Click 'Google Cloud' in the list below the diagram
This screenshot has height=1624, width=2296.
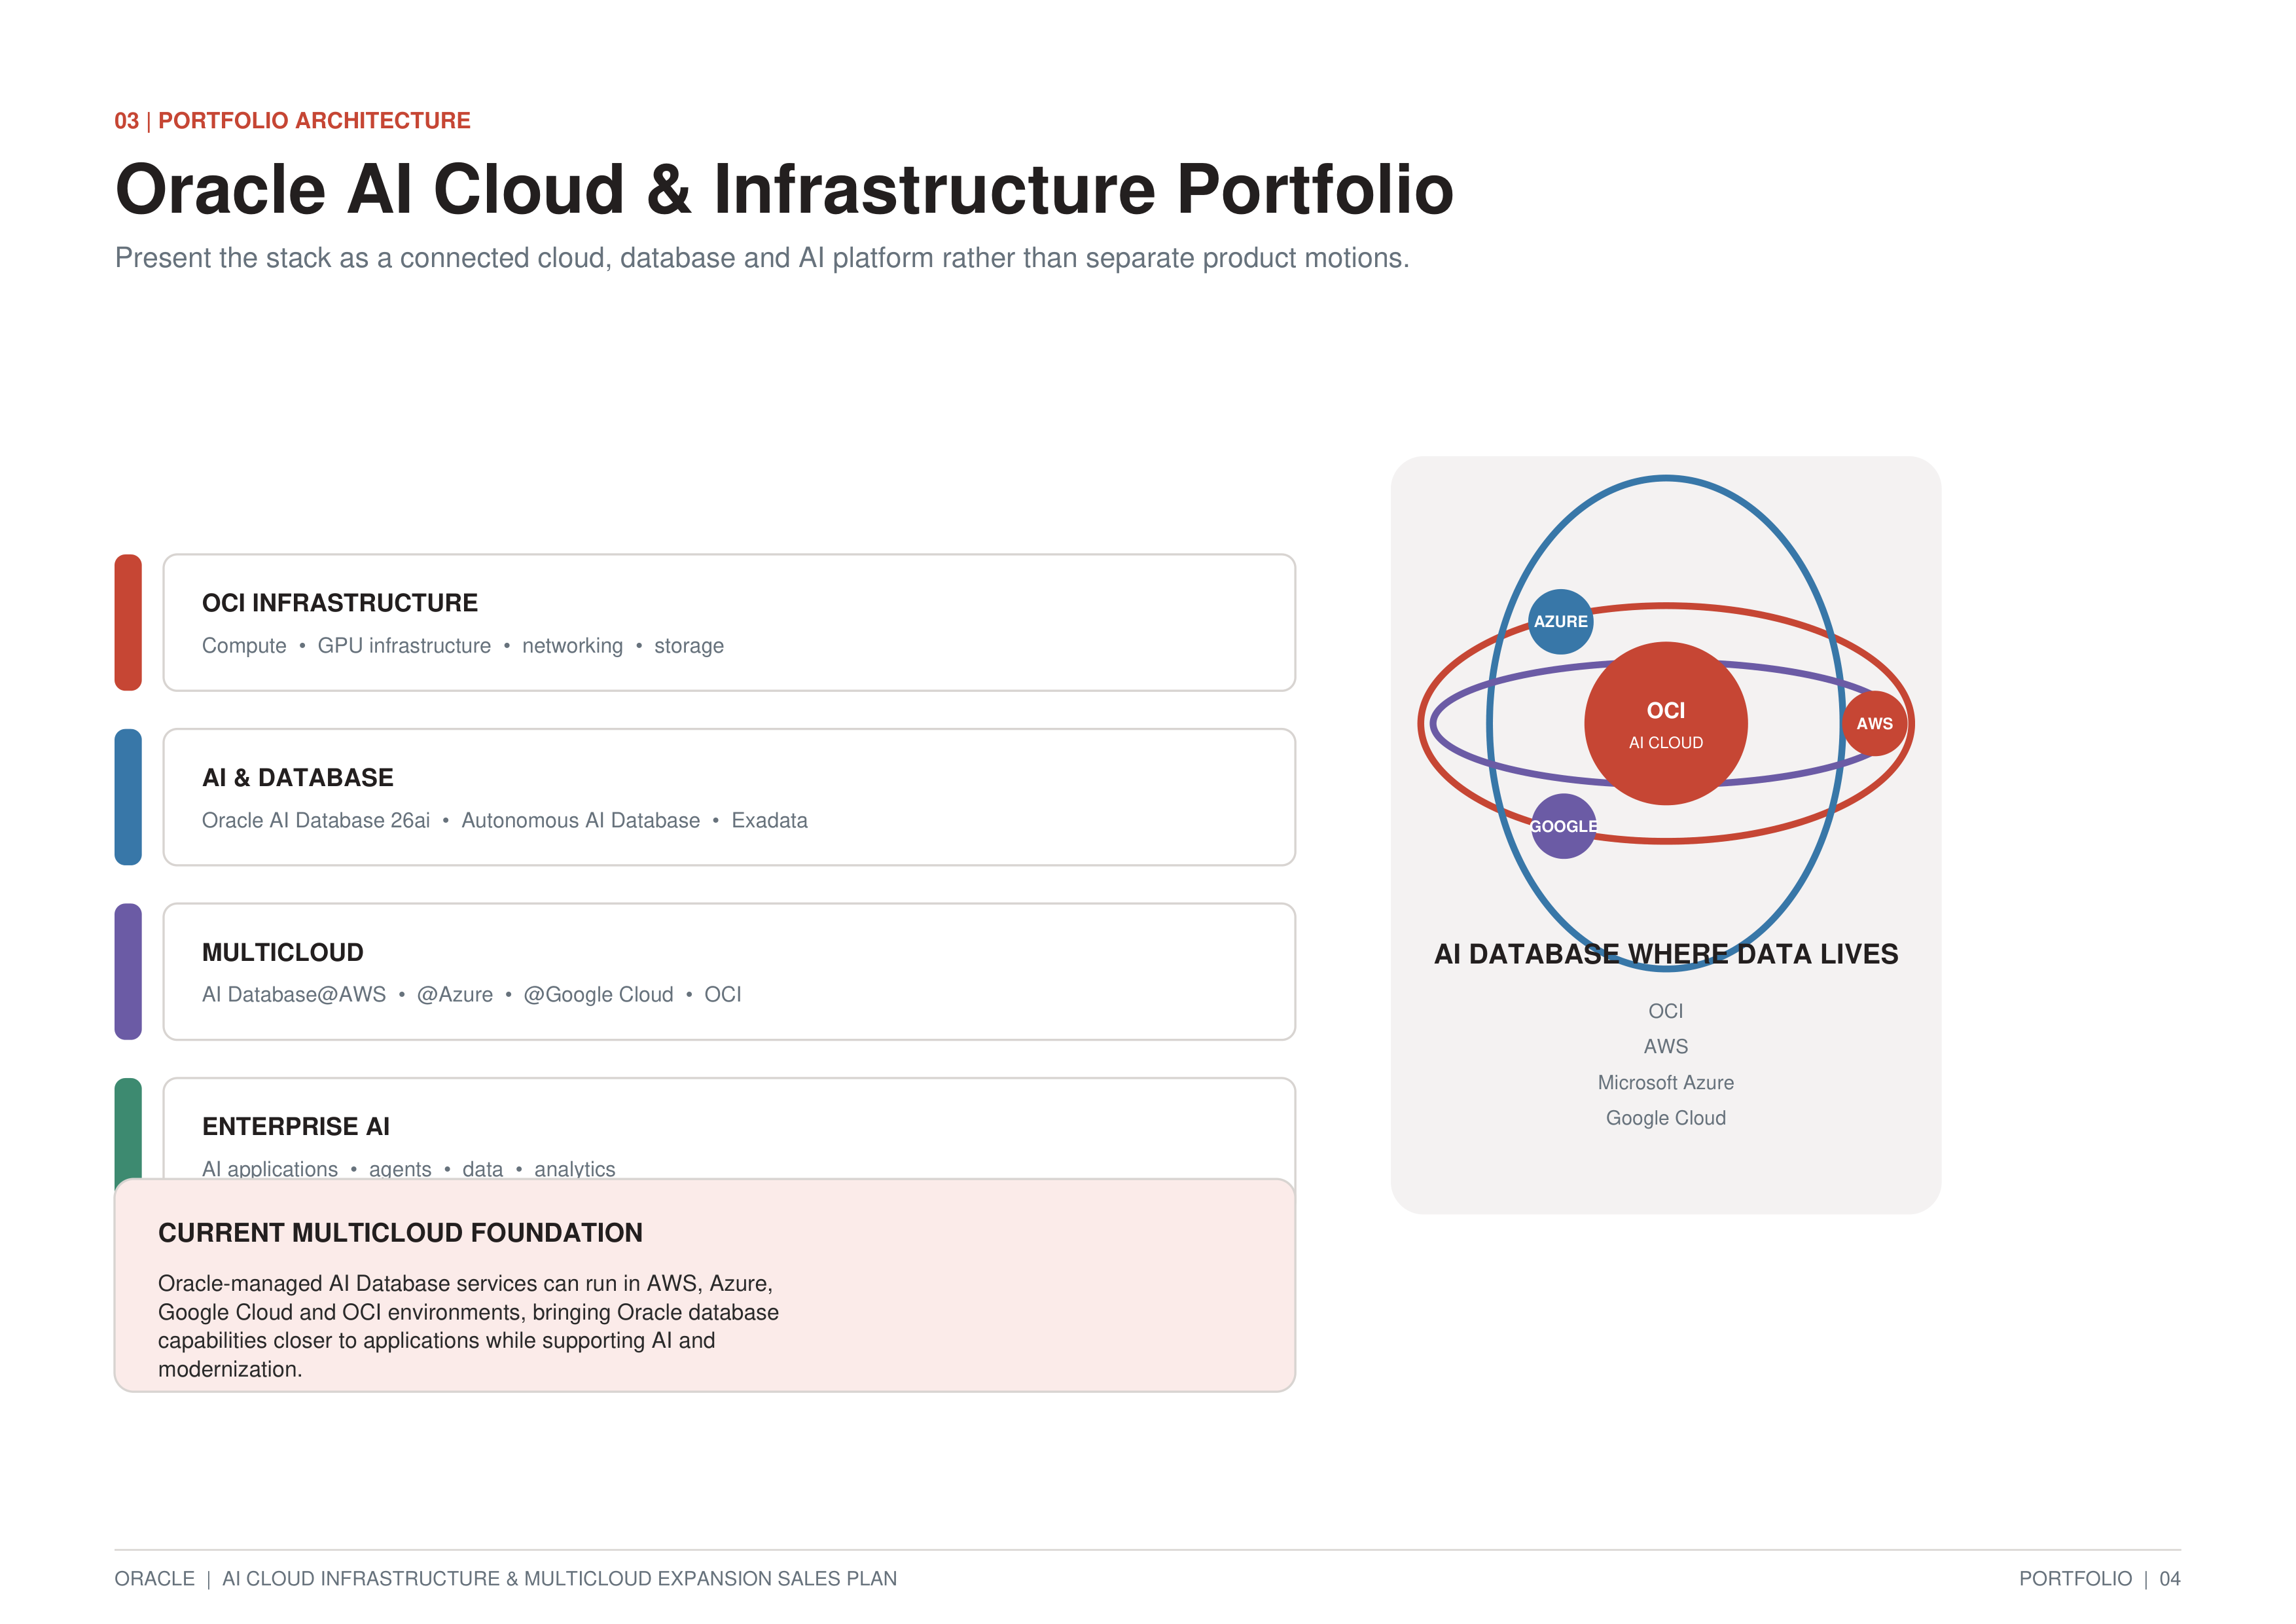pyautogui.click(x=1666, y=1118)
